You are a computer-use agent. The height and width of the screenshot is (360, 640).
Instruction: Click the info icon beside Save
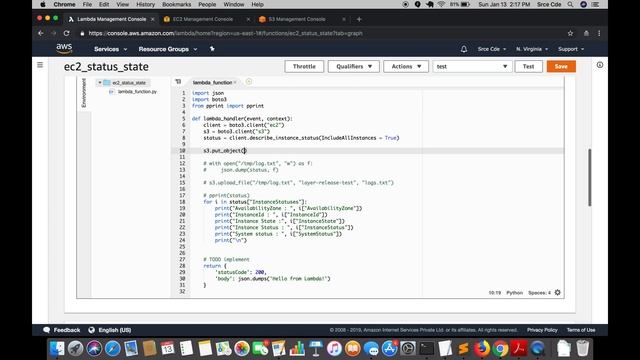coord(600,65)
